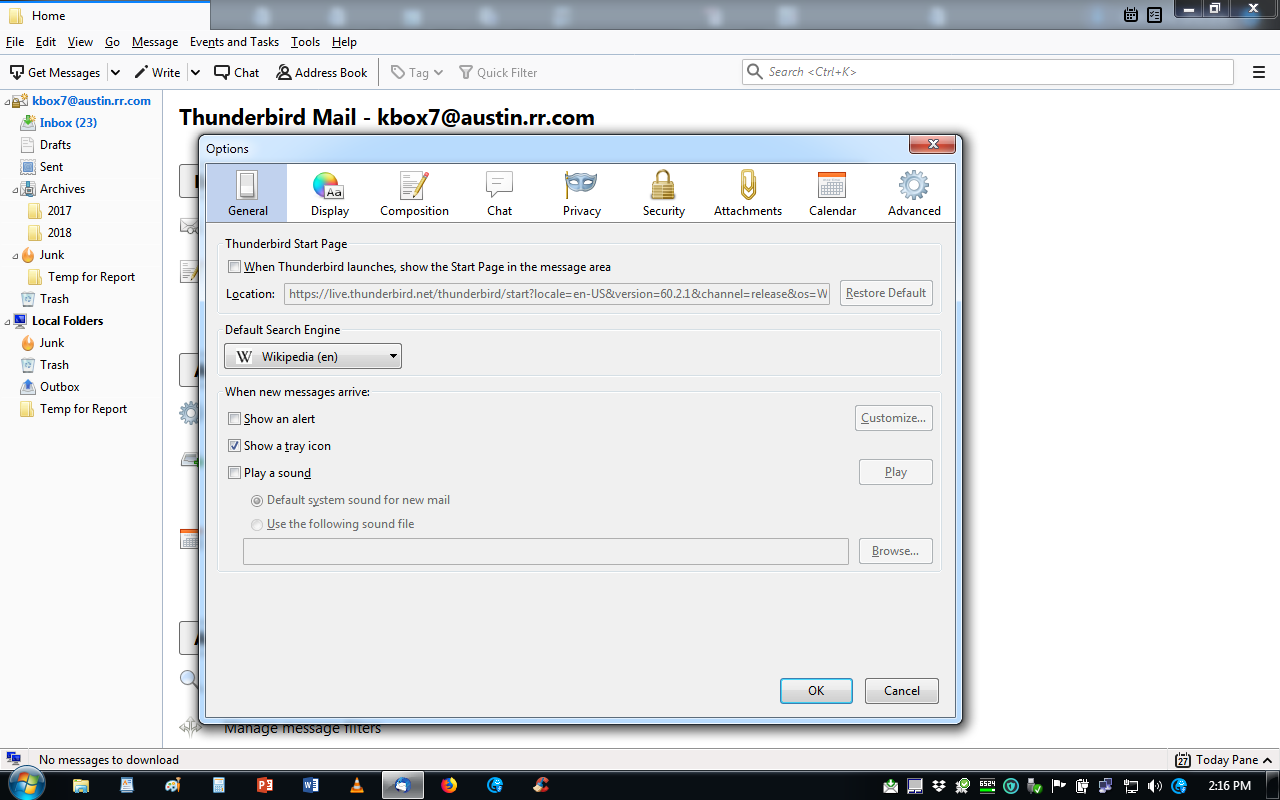Collapse the kbox7@austin.rr.com account tree
The width and height of the screenshot is (1280, 800).
8,101
